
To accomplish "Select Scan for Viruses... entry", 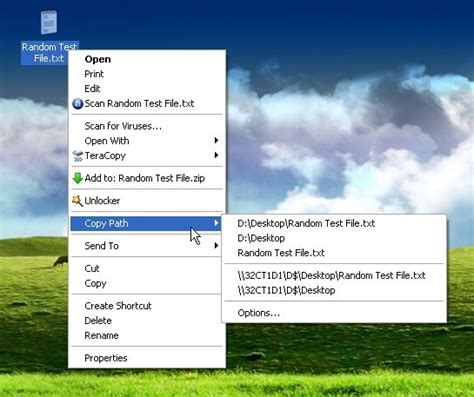I will click(147, 126).
